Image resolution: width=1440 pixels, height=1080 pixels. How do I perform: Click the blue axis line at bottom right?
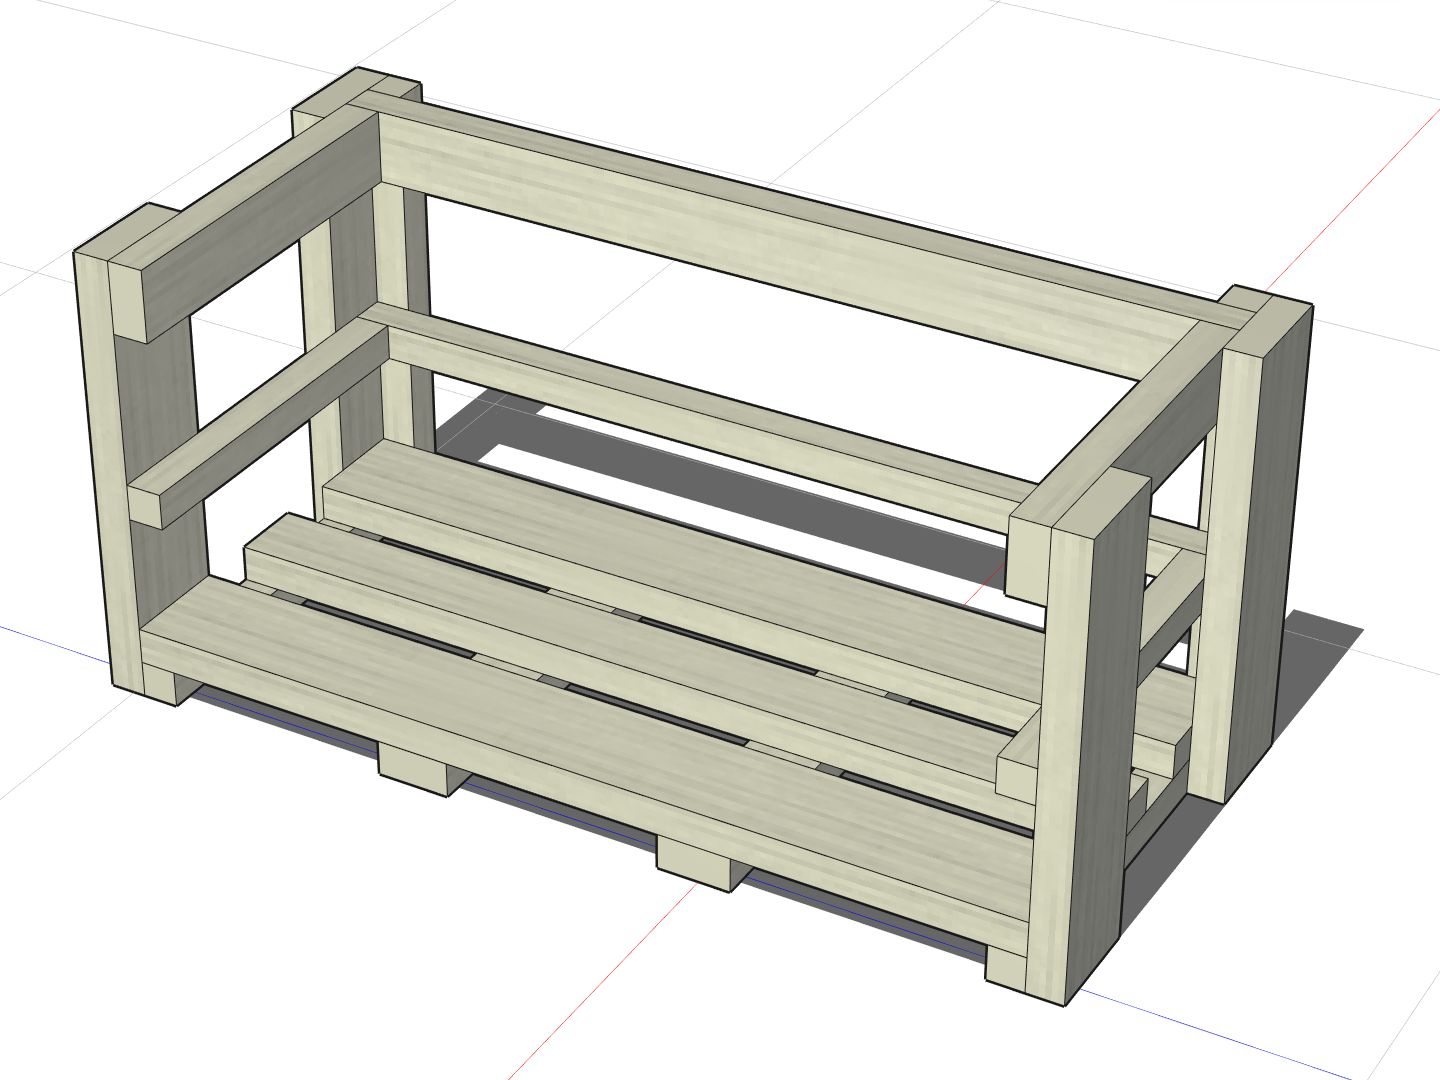pyautogui.click(x=1250, y=1040)
